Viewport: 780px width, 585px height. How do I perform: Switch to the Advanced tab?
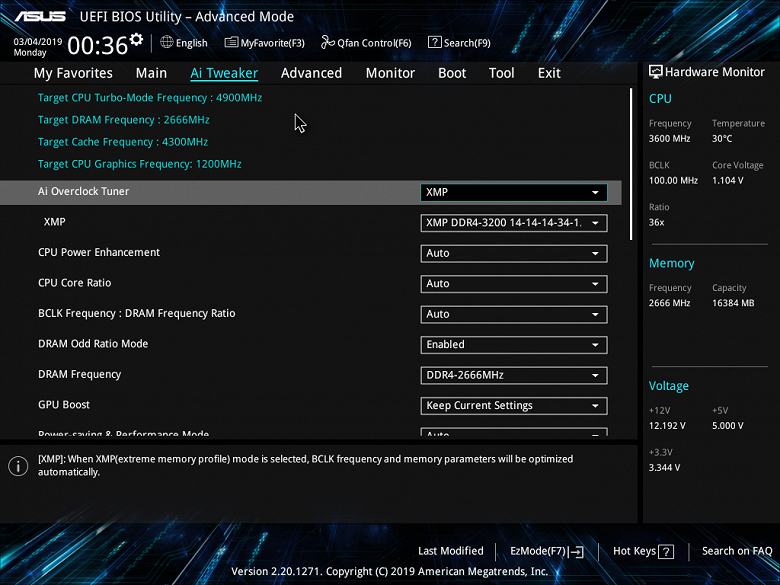click(311, 73)
